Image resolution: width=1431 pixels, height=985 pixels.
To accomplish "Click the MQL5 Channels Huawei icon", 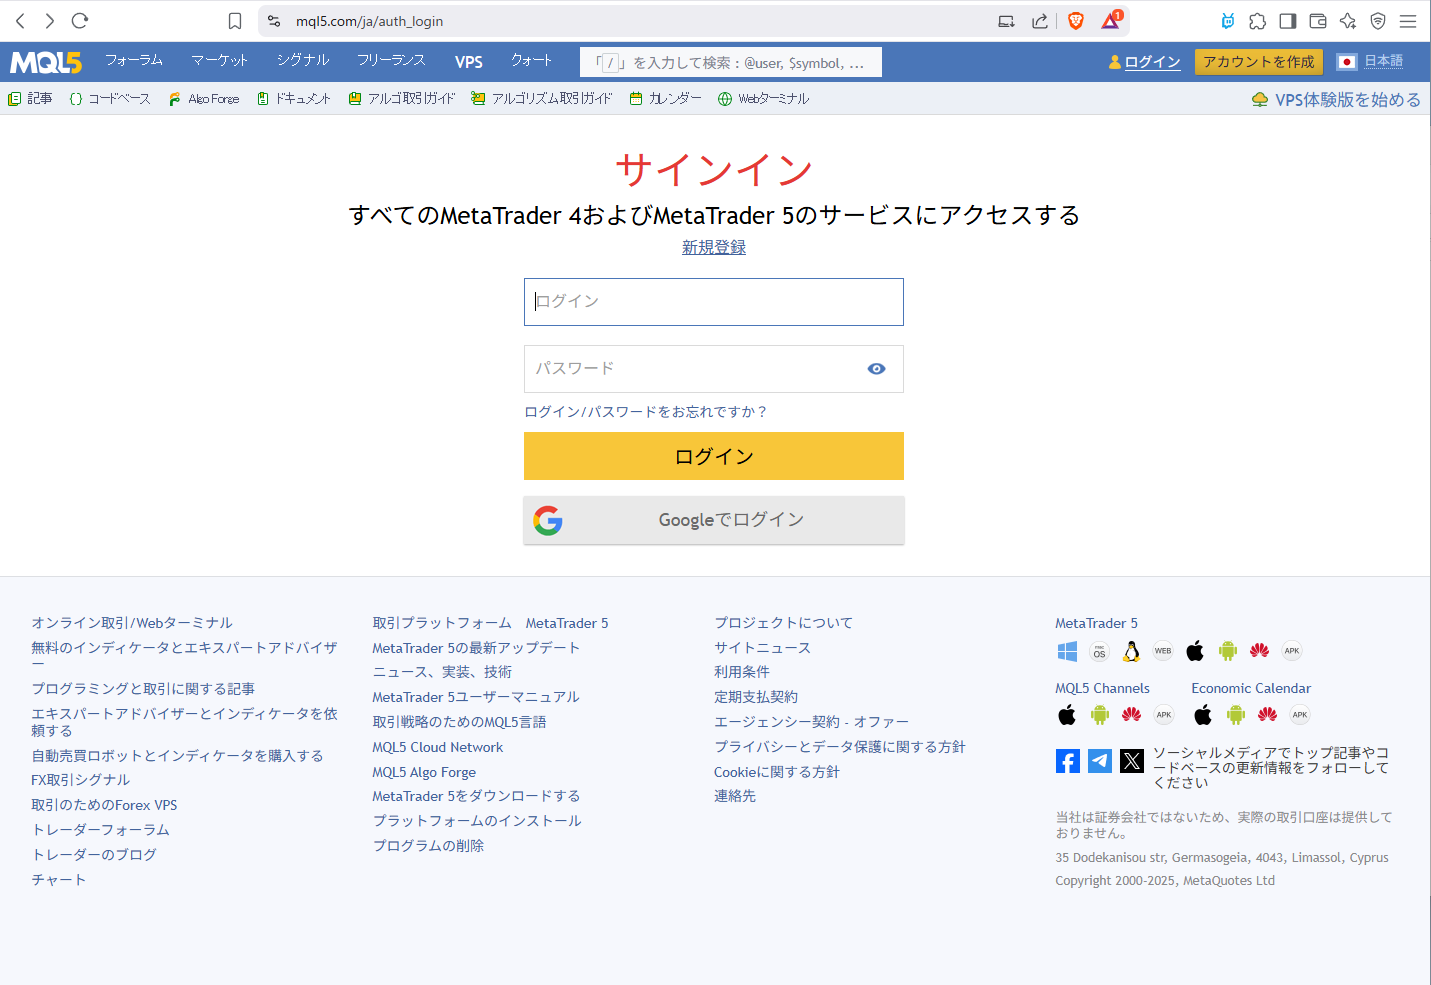I will pos(1131,715).
